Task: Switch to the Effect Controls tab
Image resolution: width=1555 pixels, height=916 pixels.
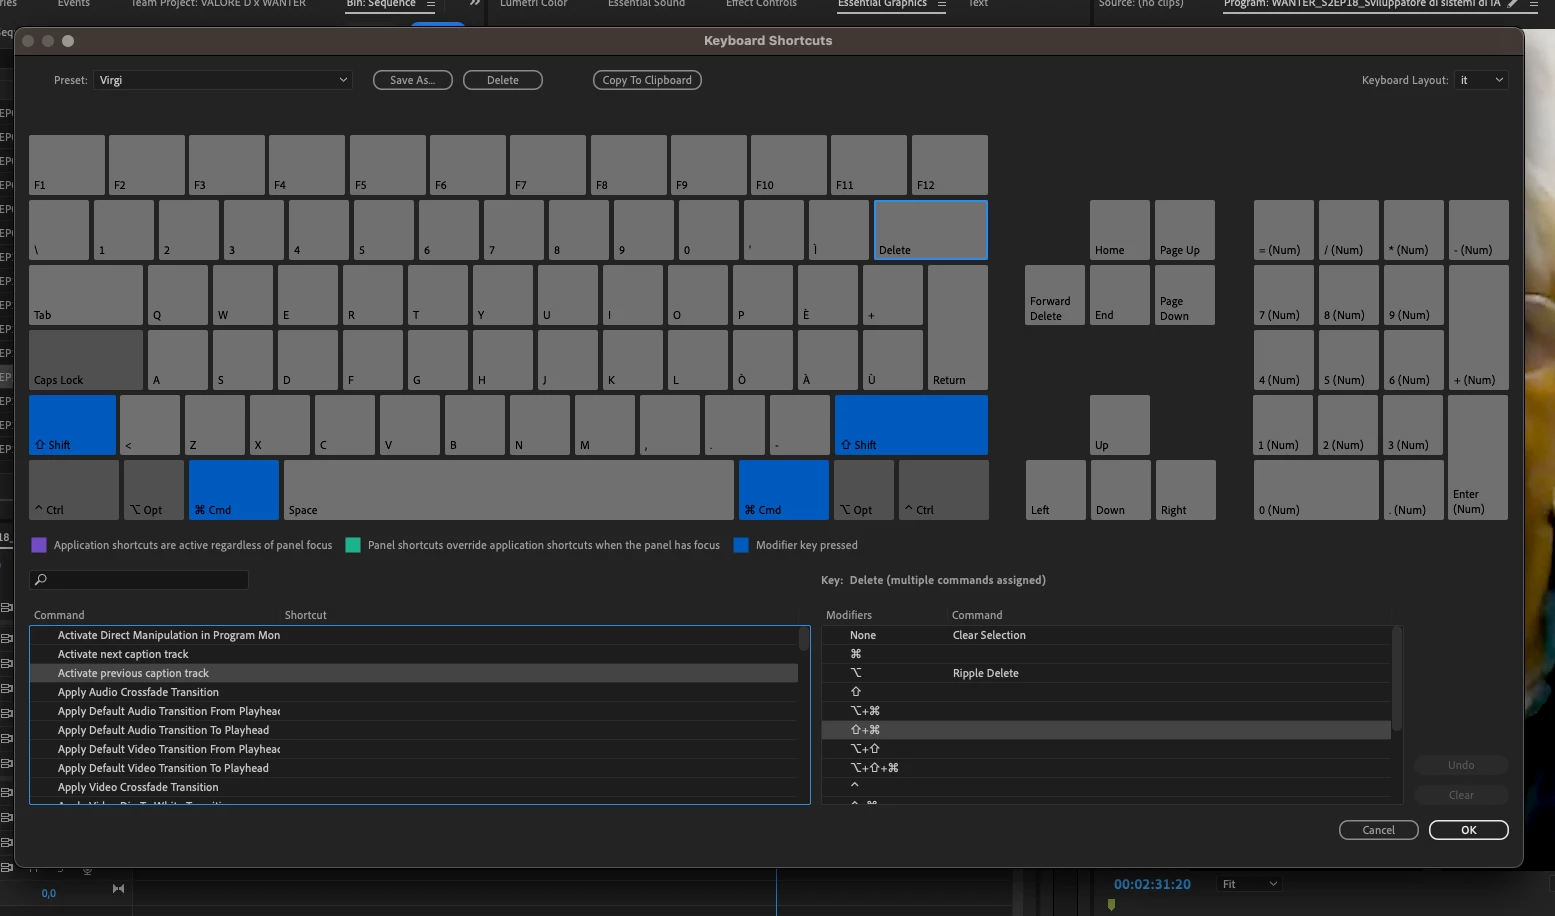Action: [x=761, y=4]
